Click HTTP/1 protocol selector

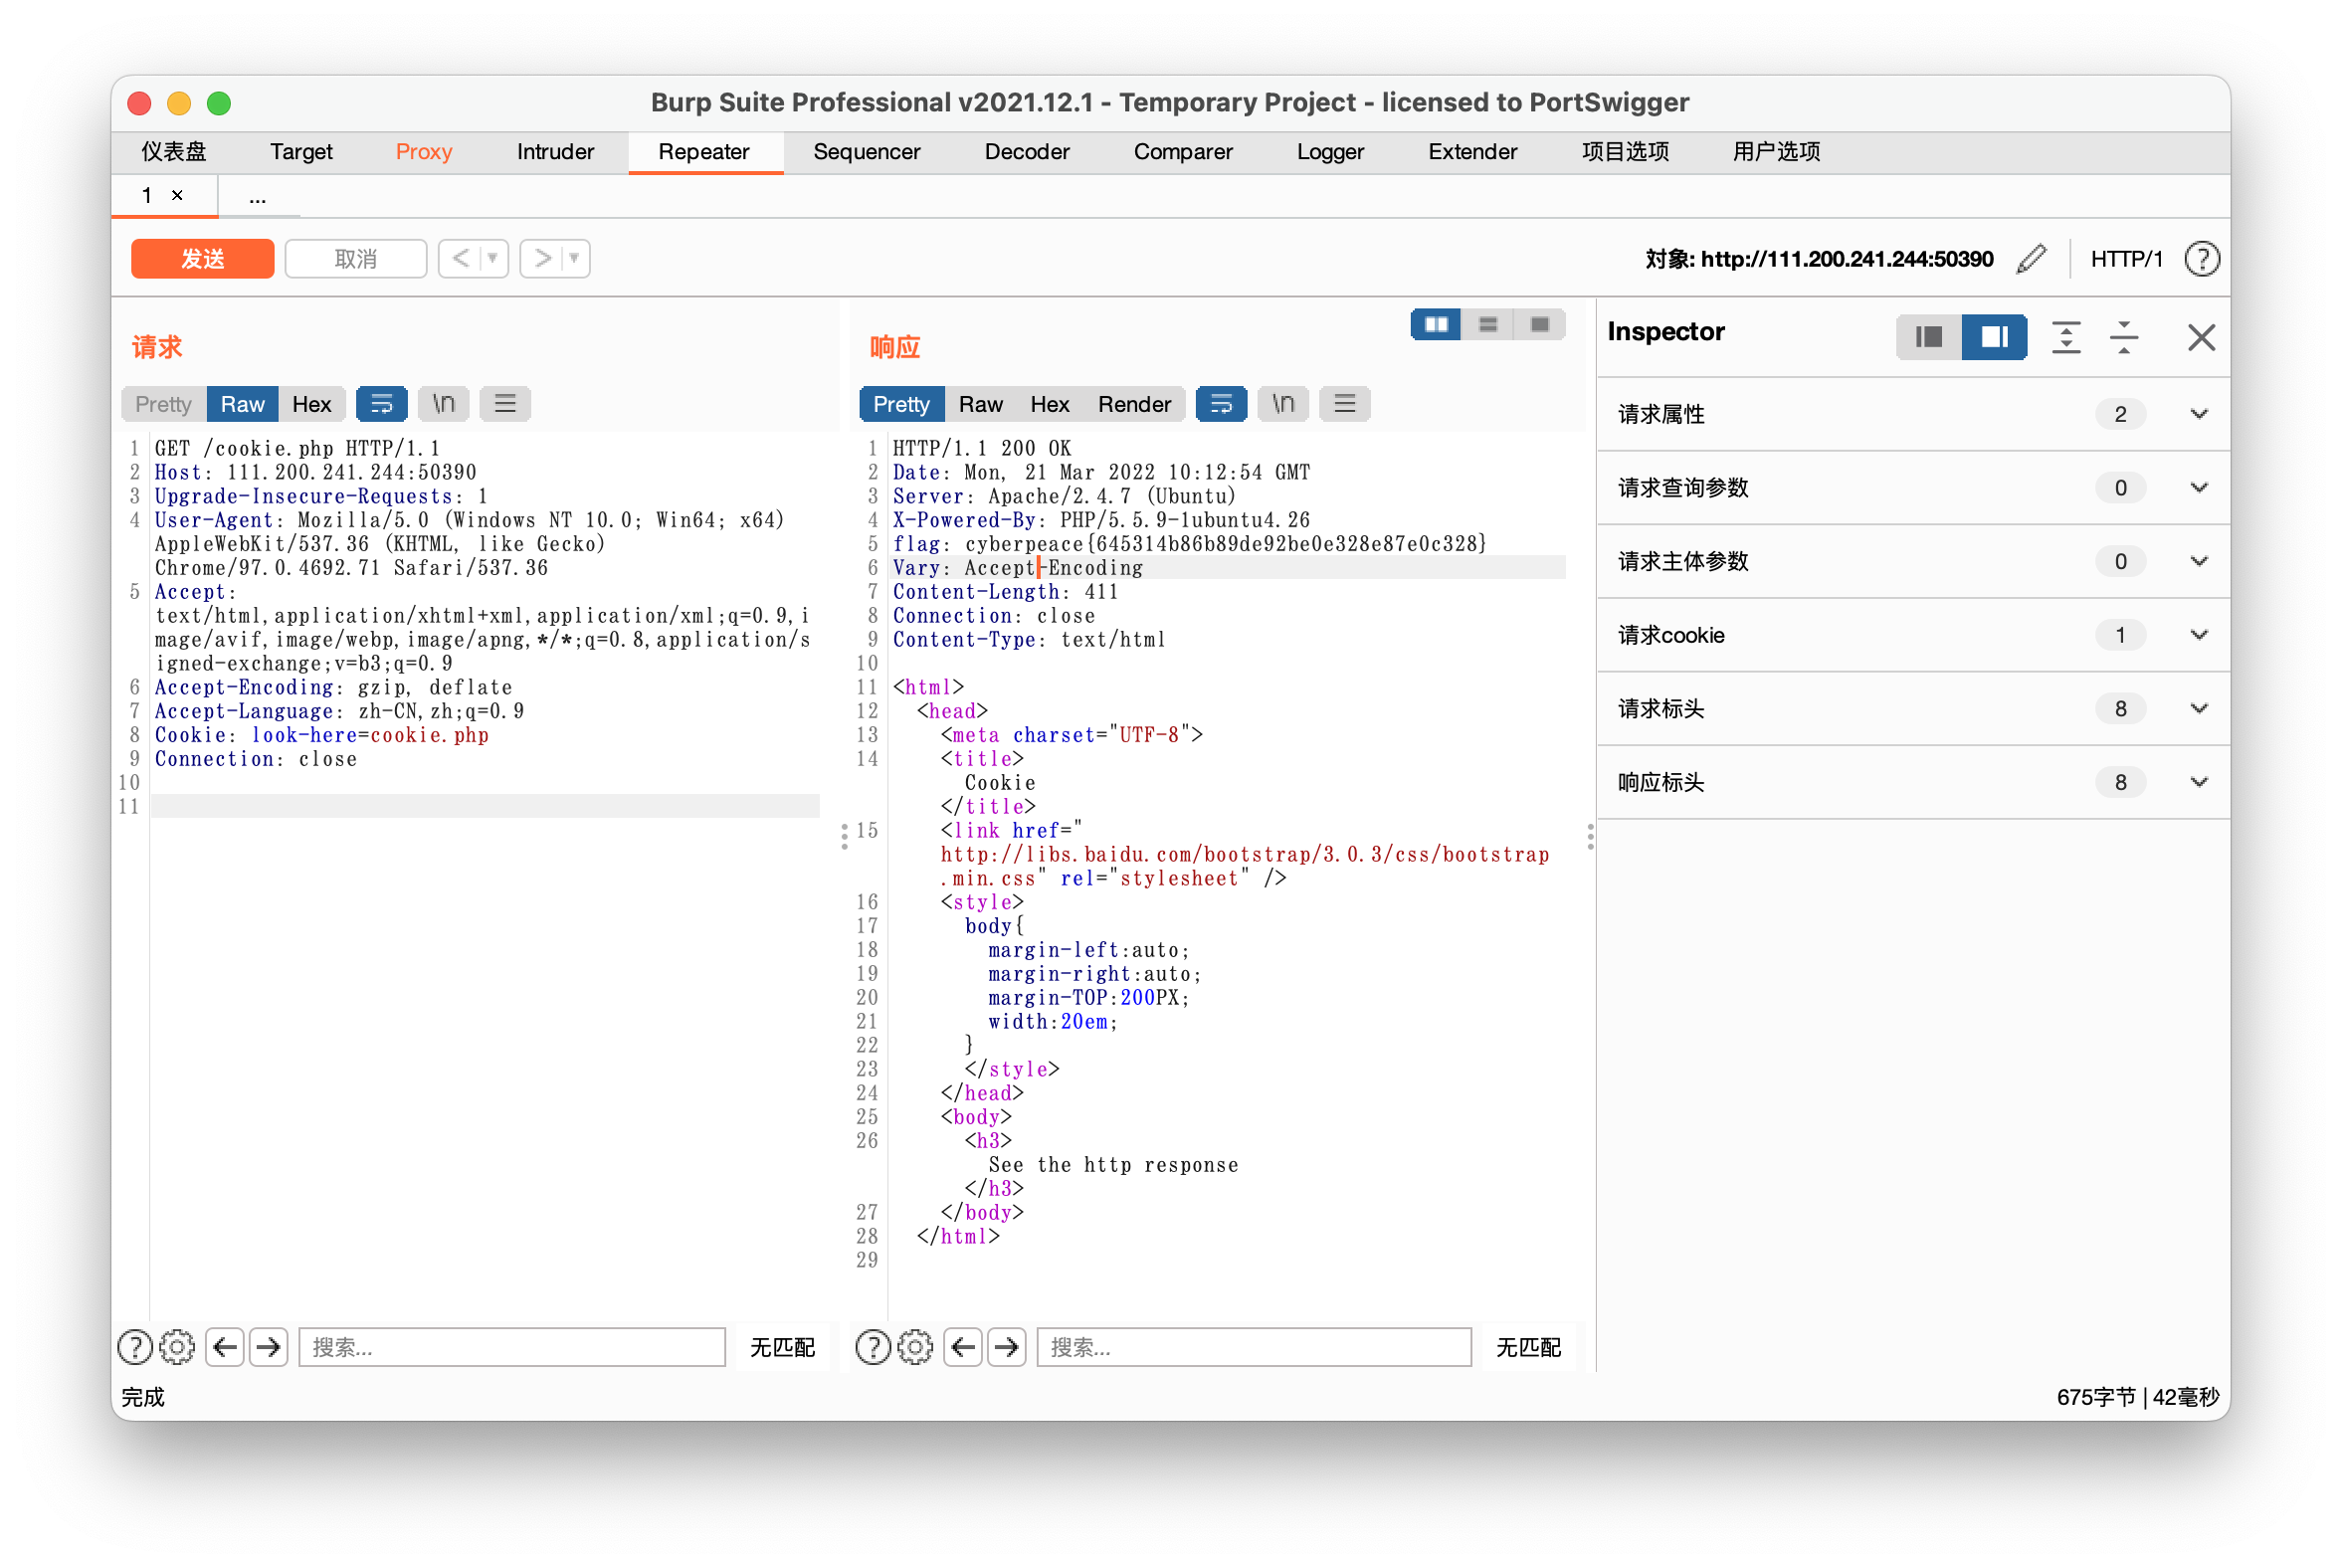[2126, 259]
